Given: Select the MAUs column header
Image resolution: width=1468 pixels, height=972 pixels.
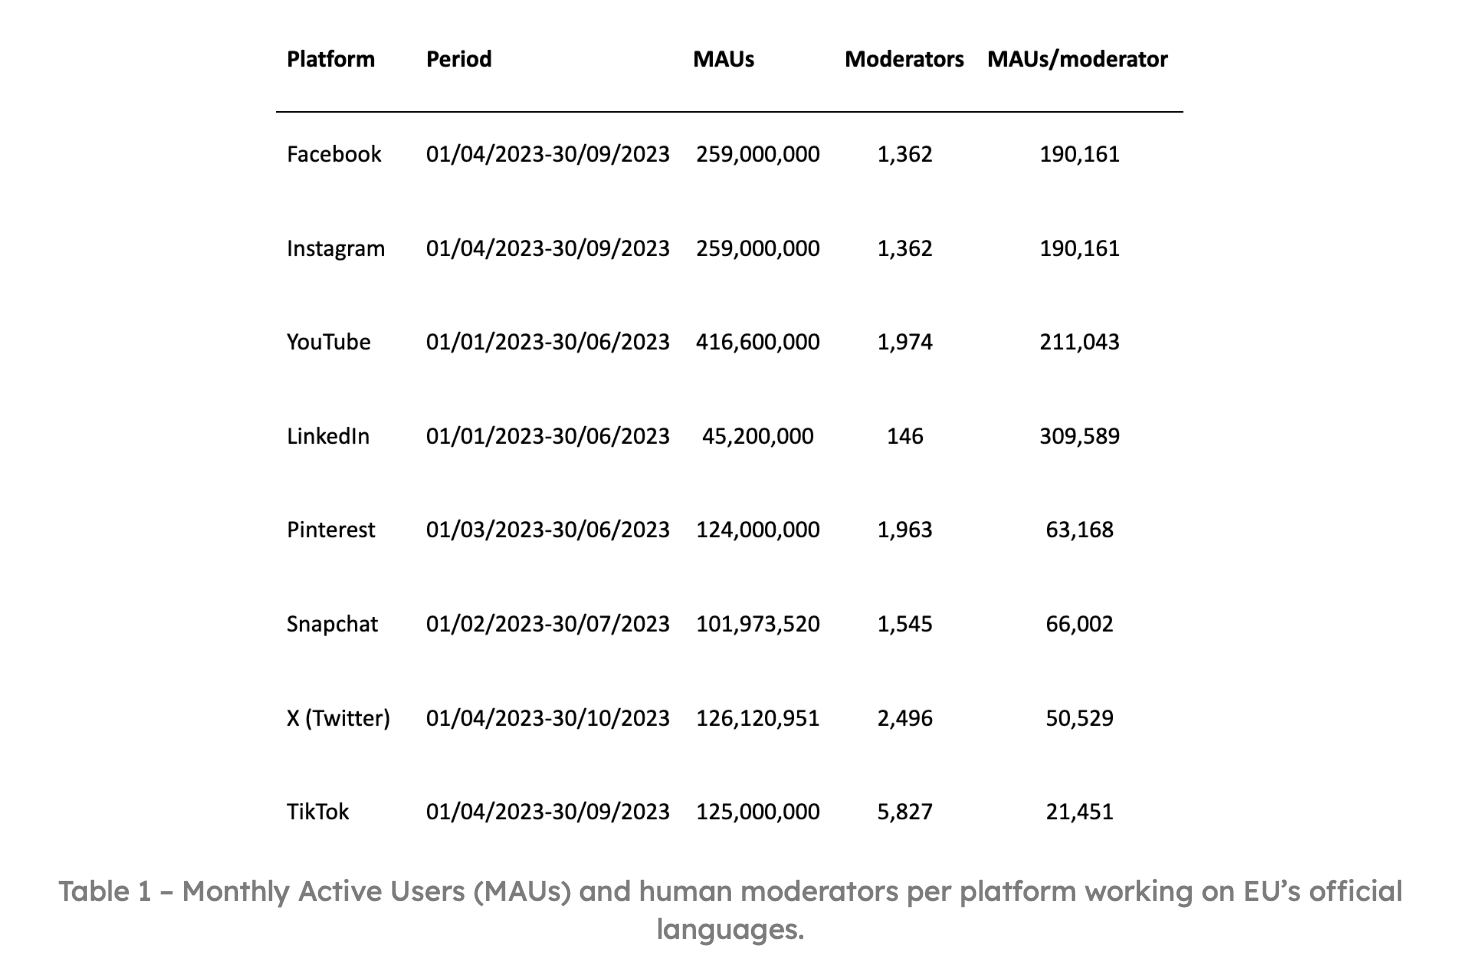Looking at the screenshot, I should [723, 59].
